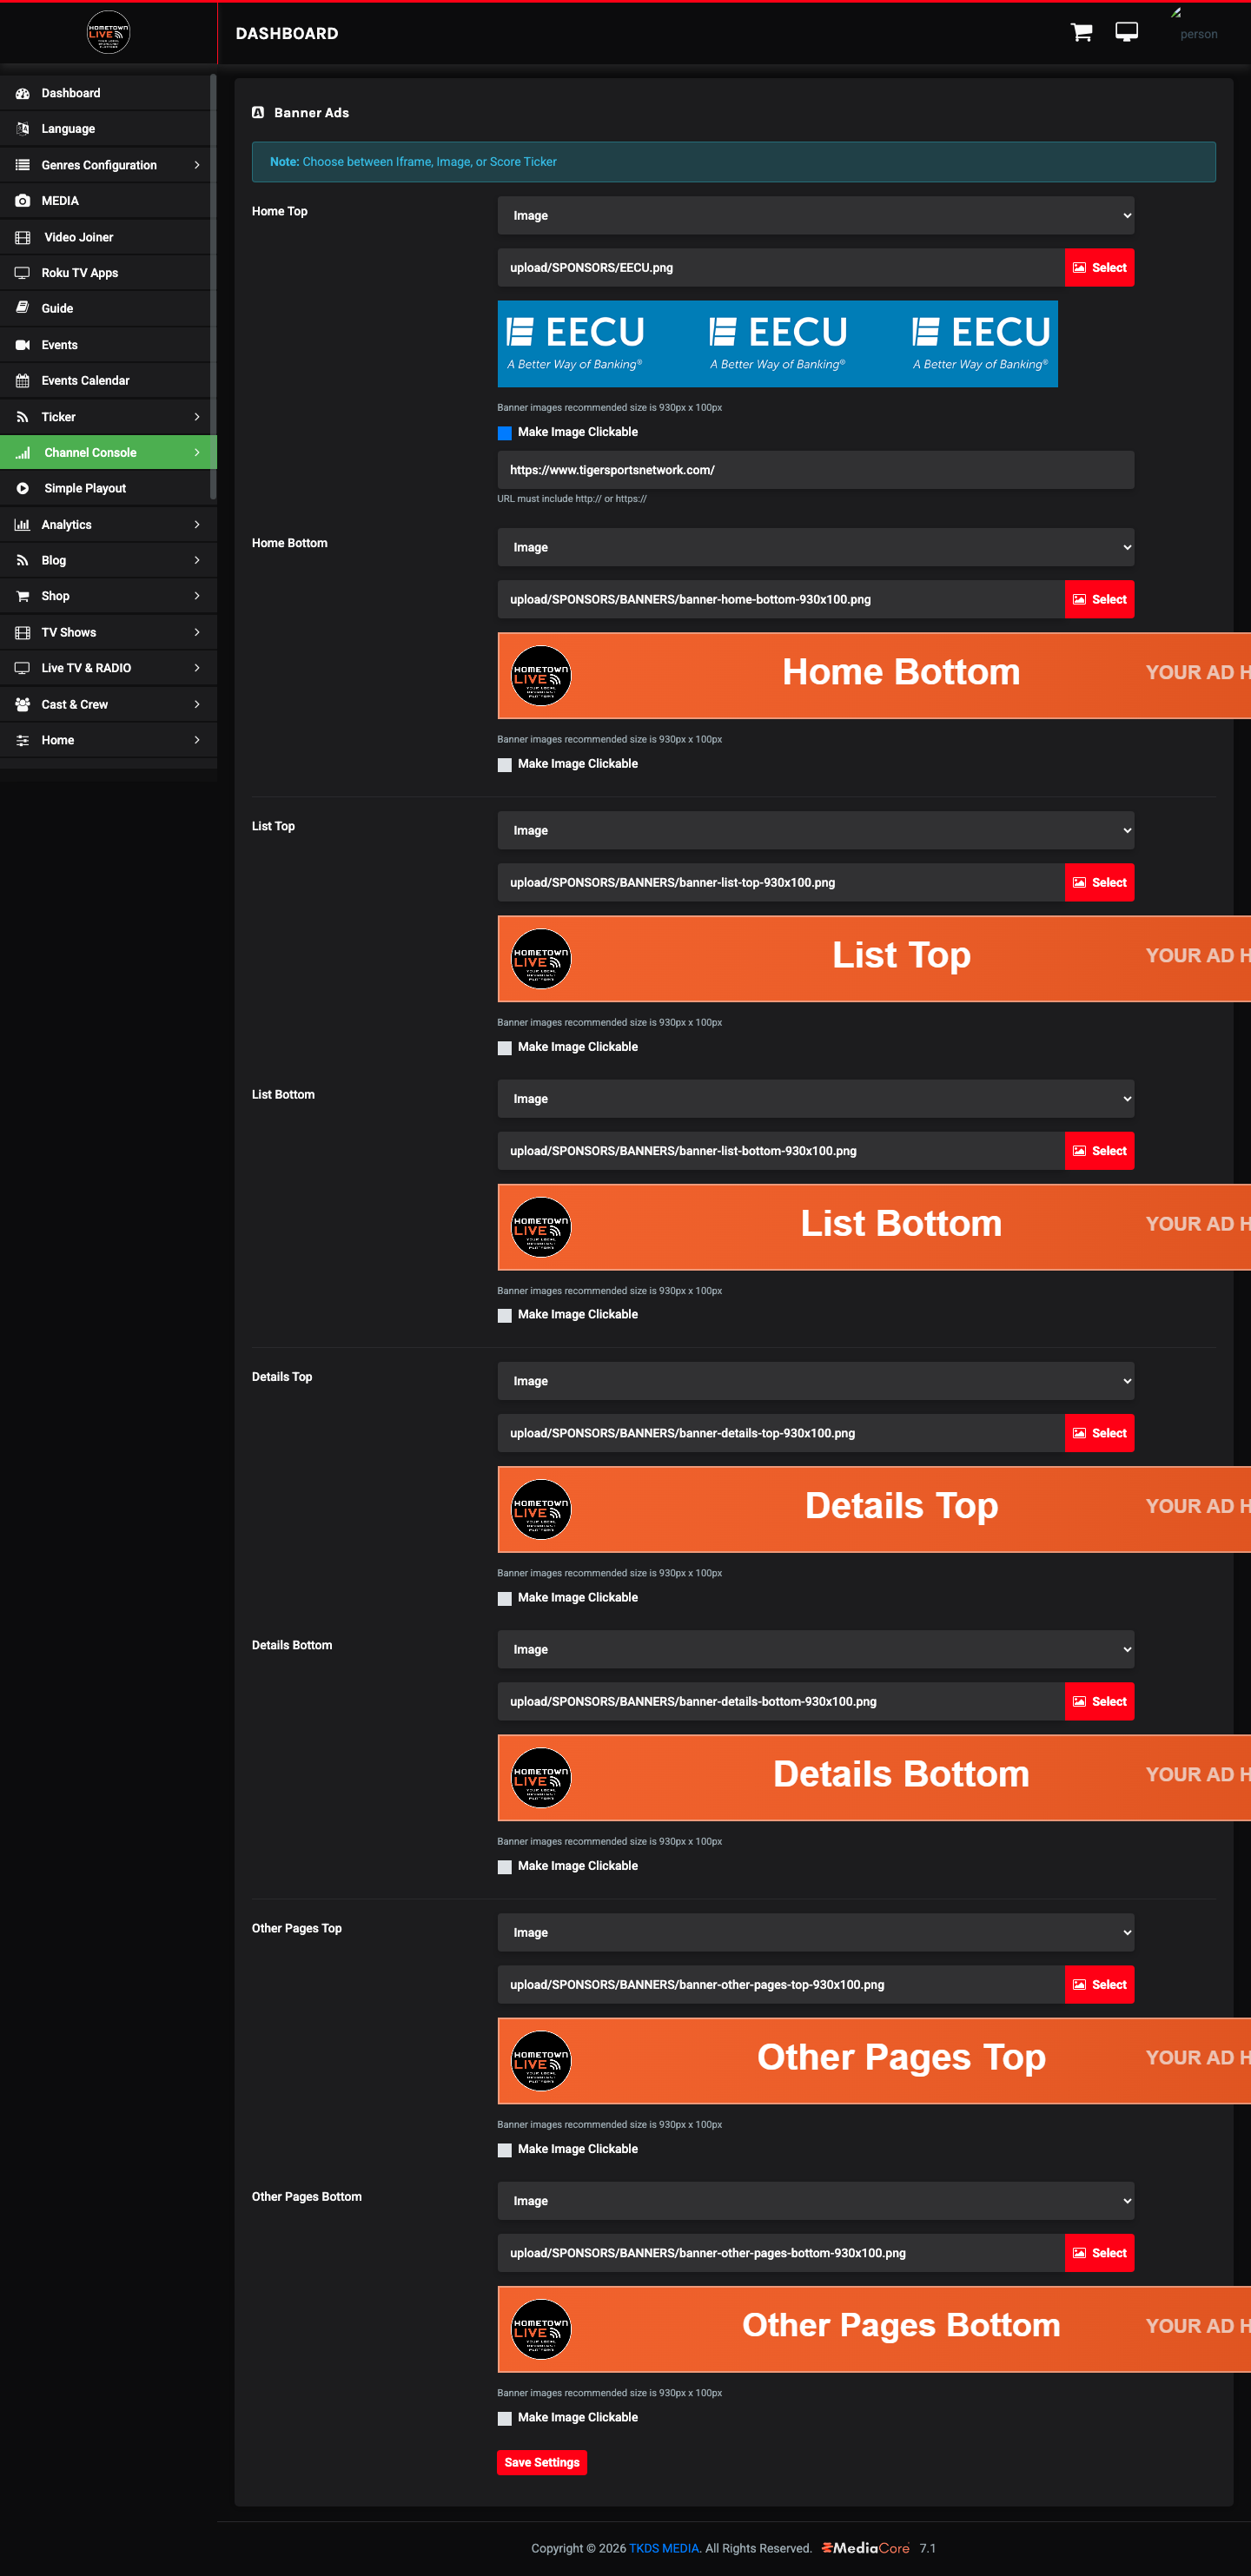Open the Other Pages Top type dropdown
This screenshot has width=1251, height=2576.
(x=815, y=1932)
